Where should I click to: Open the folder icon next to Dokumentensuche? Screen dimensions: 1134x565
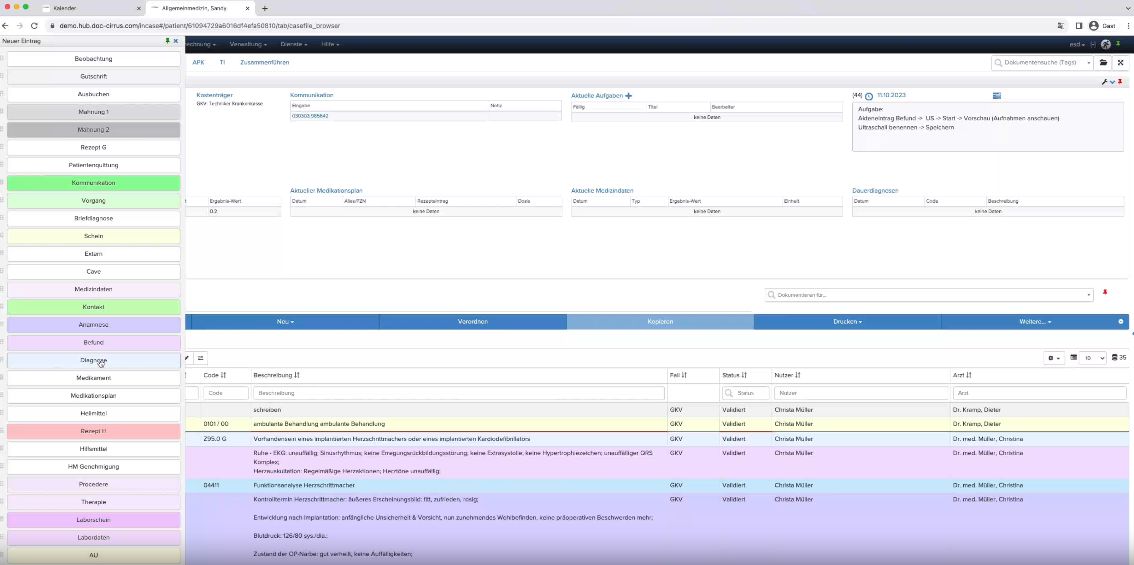tap(1104, 63)
